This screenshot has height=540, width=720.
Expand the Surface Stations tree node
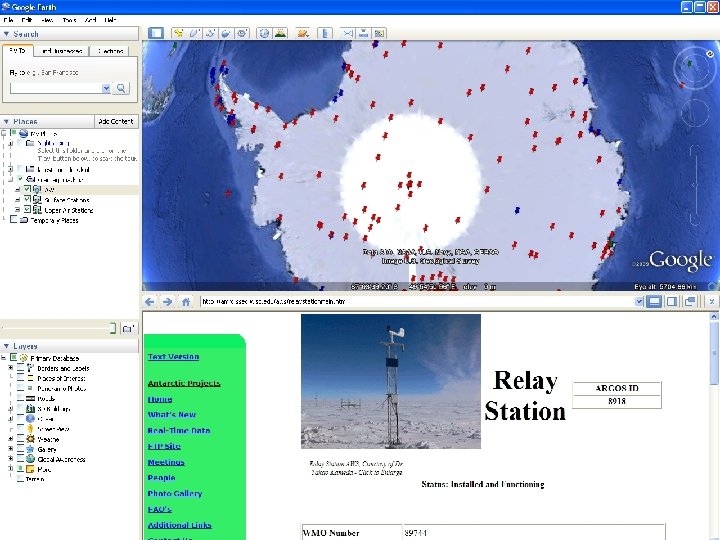[17, 200]
